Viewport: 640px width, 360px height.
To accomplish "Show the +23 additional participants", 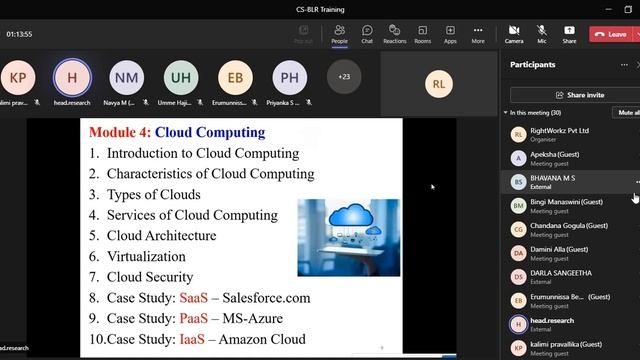I will pyautogui.click(x=344, y=77).
